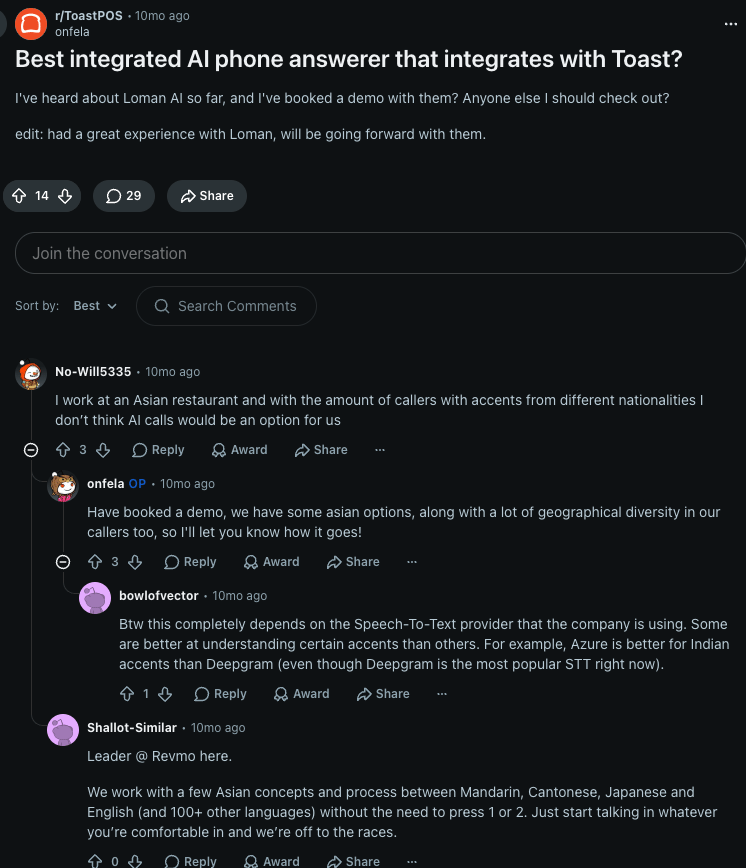Share the main post
This screenshot has height=868, width=746.
click(207, 196)
